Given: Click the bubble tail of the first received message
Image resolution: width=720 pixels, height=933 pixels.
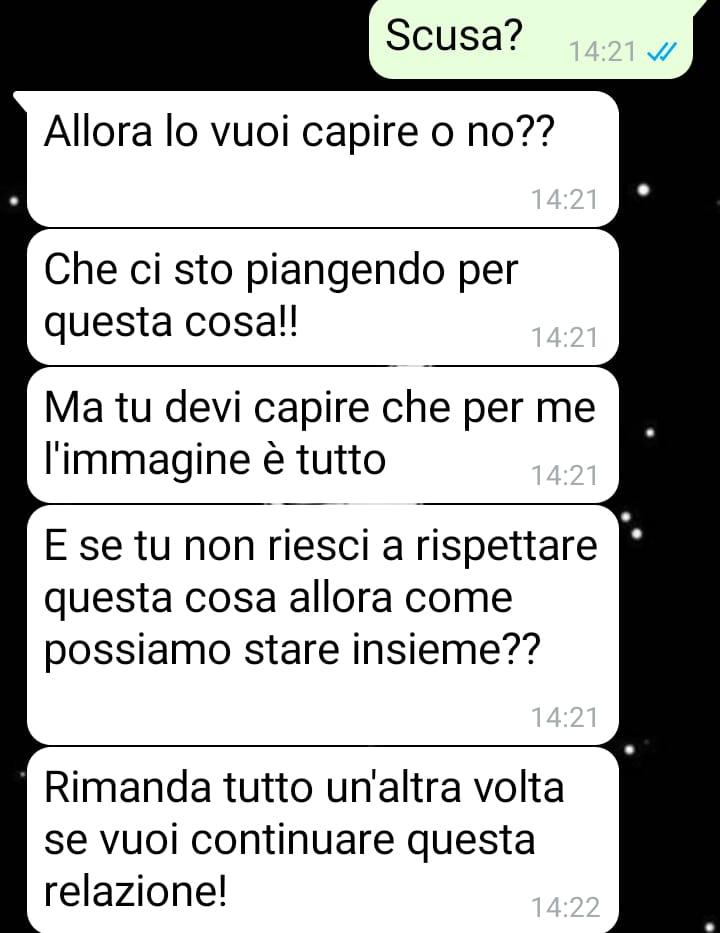Looking at the screenshot, I should click(20, 100).
